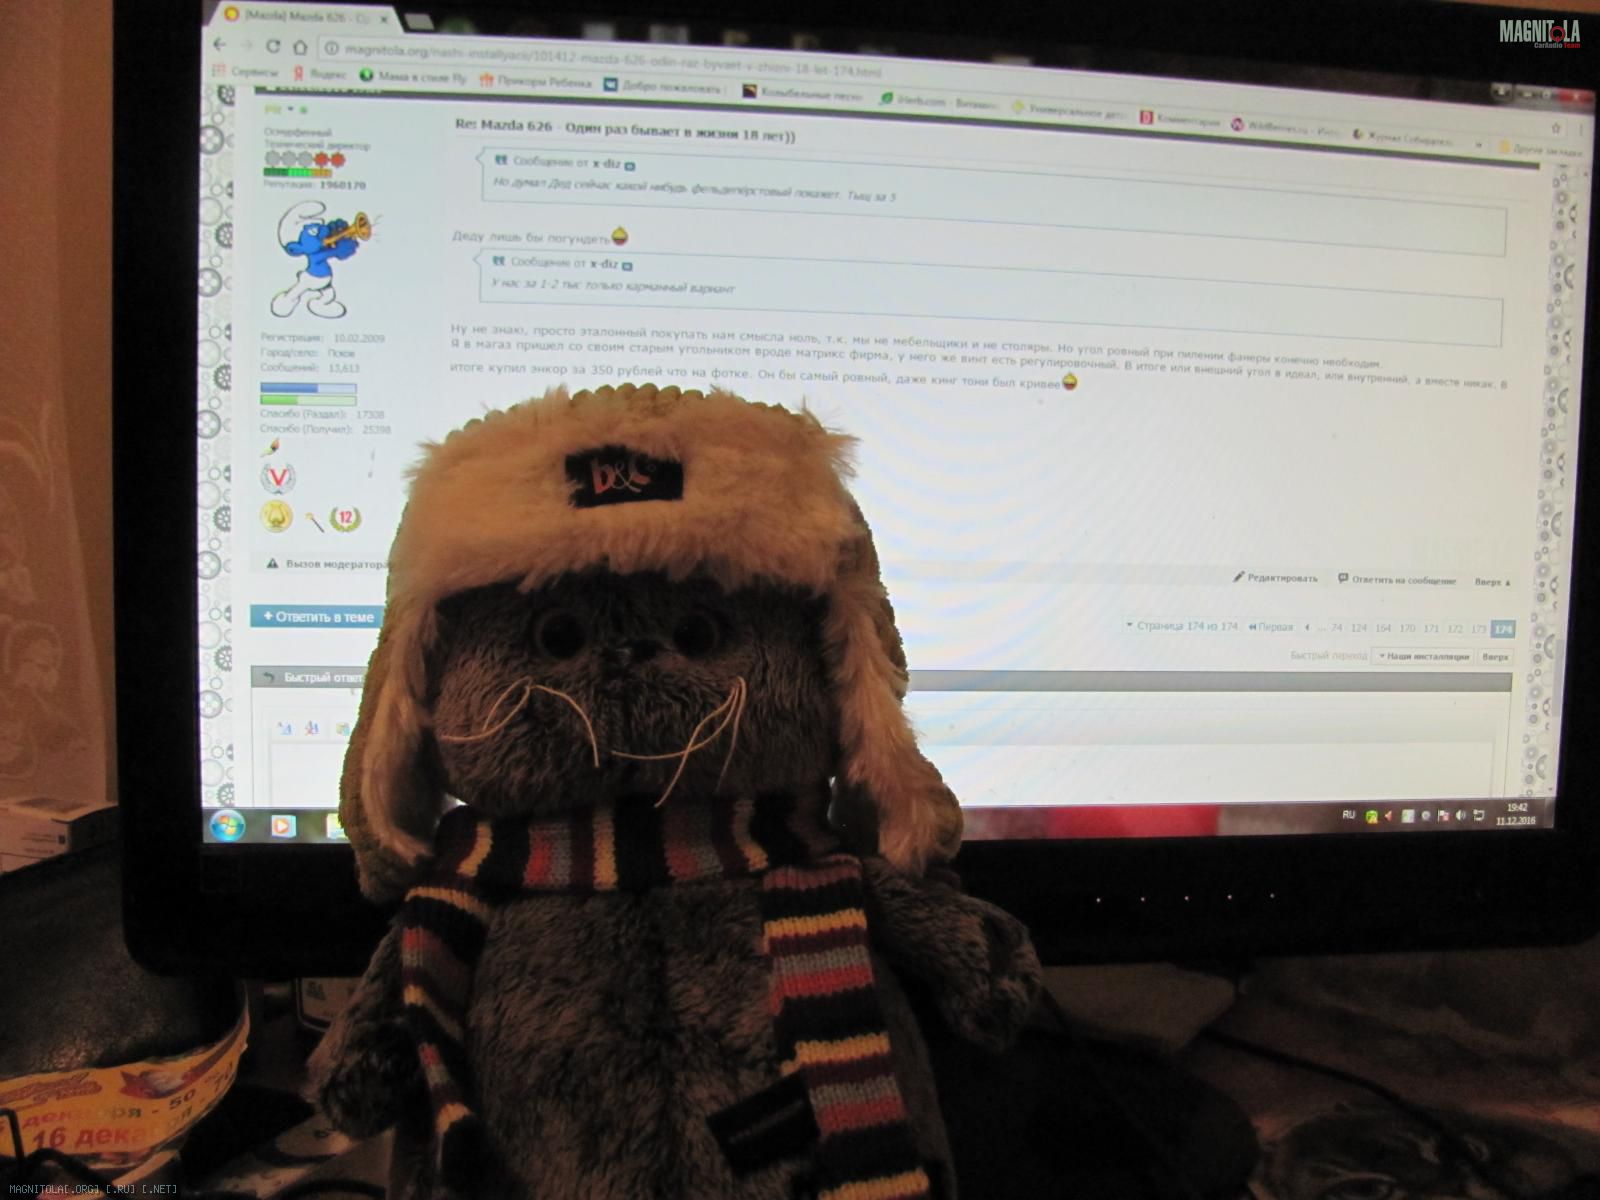1600x1200 pixels.
Task: Click the V laurel award badge
Action: click(277, 478)
